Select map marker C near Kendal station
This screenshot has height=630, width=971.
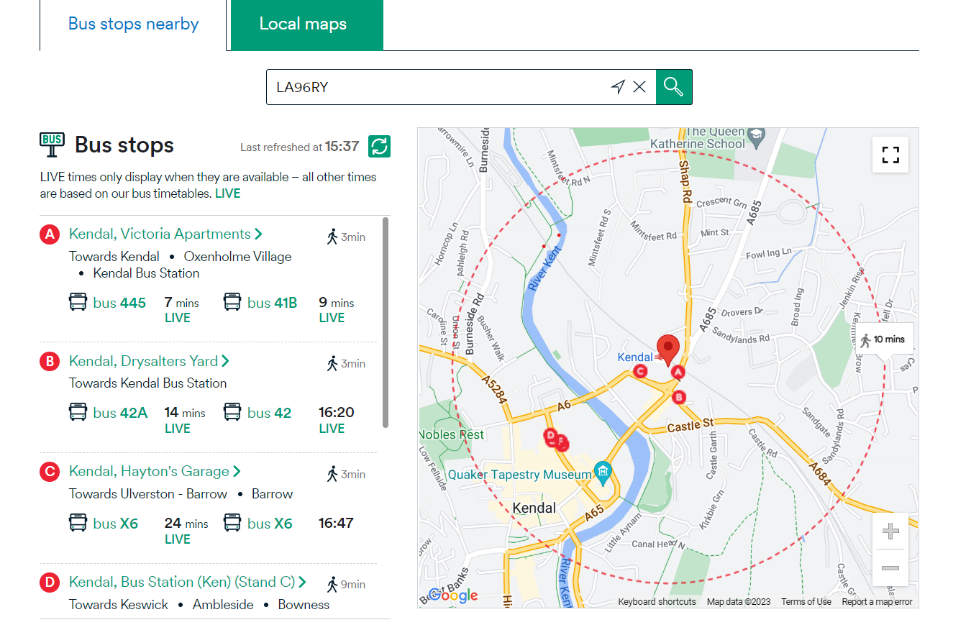[641, 372]
